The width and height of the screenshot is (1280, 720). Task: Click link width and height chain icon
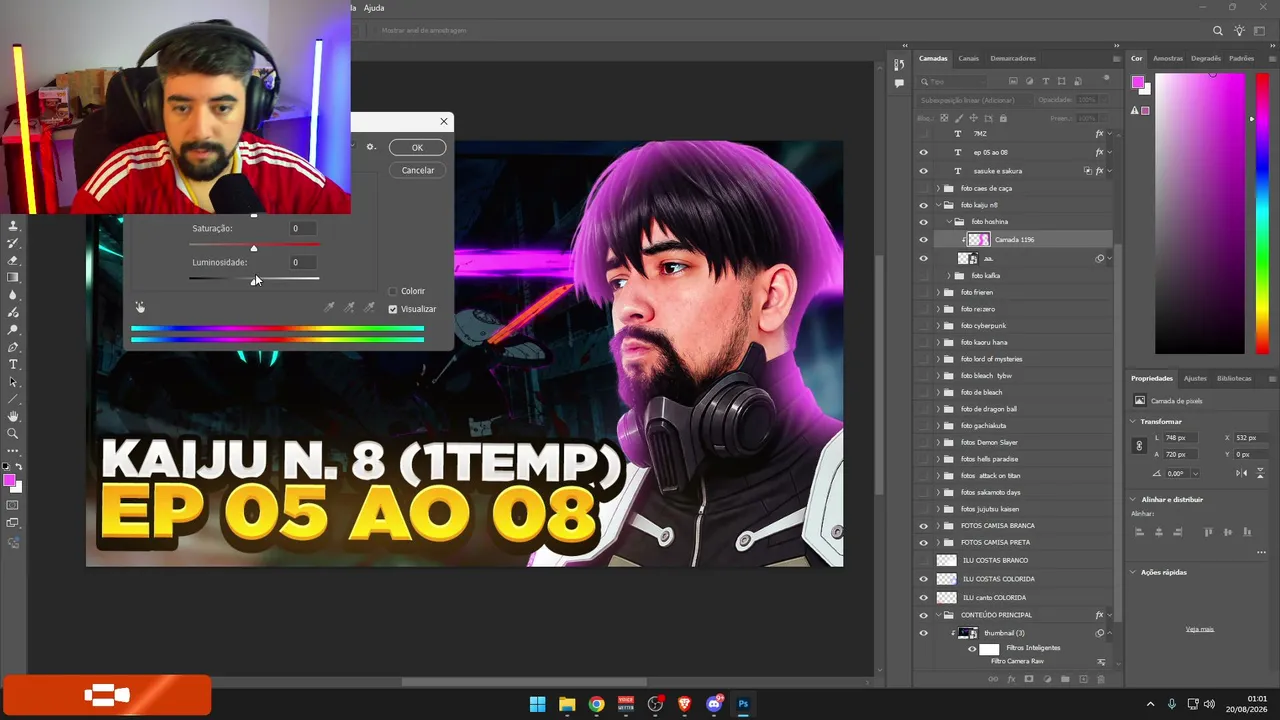click(1139, 446)
